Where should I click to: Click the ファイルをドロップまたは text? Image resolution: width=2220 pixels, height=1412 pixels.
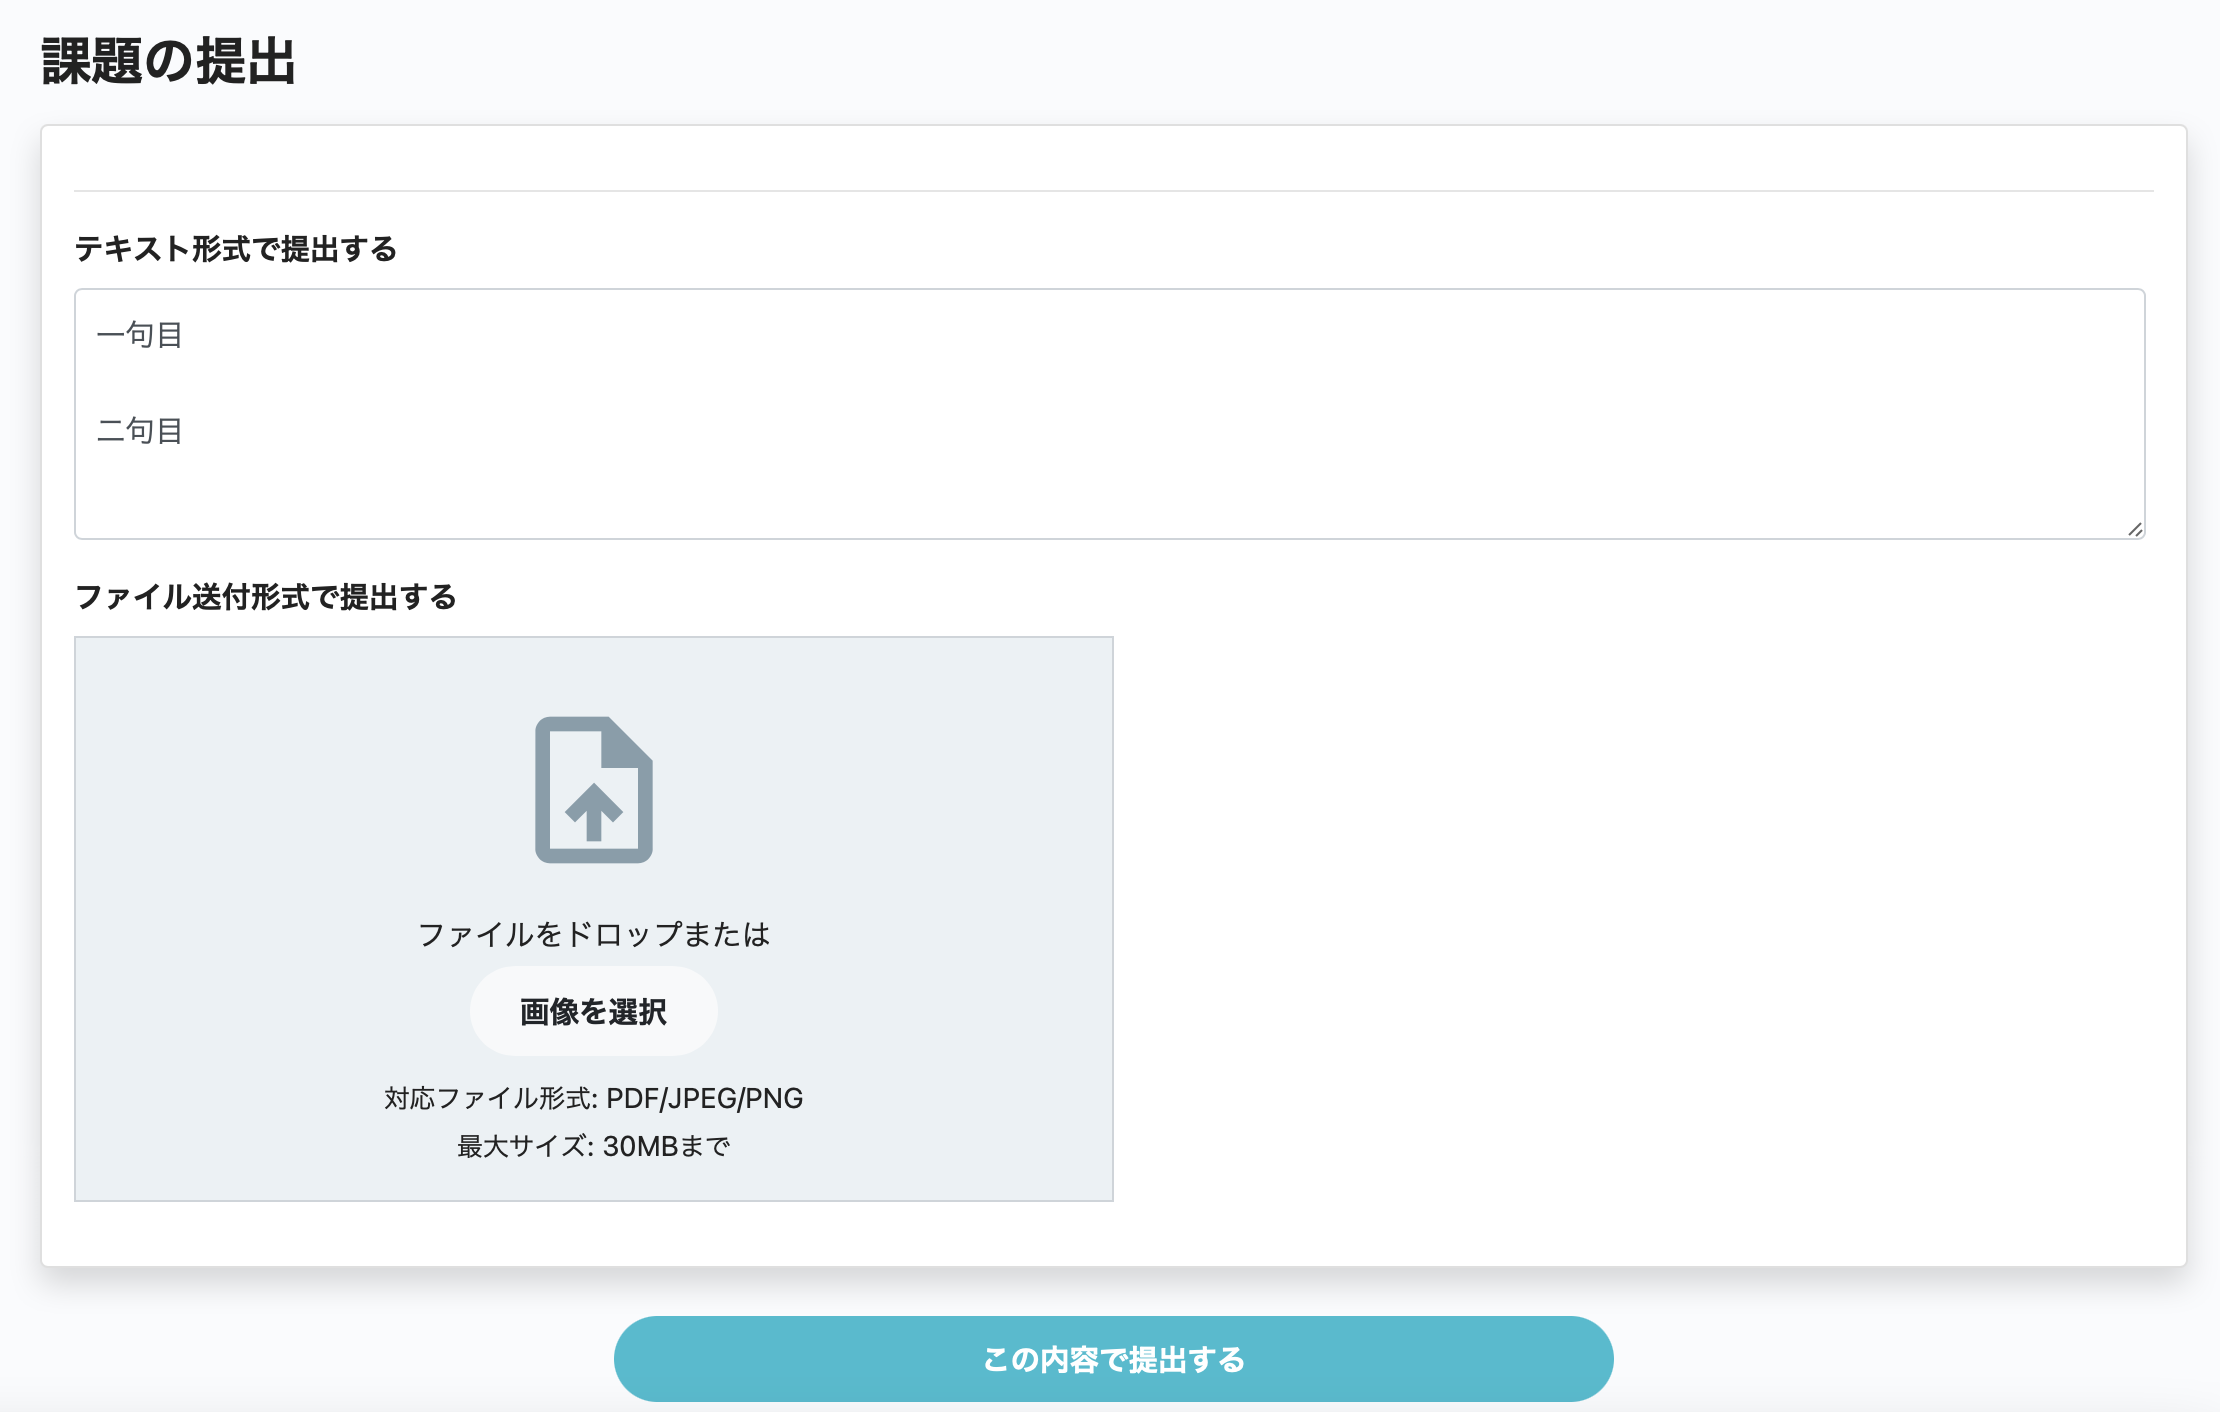(594, 934)
